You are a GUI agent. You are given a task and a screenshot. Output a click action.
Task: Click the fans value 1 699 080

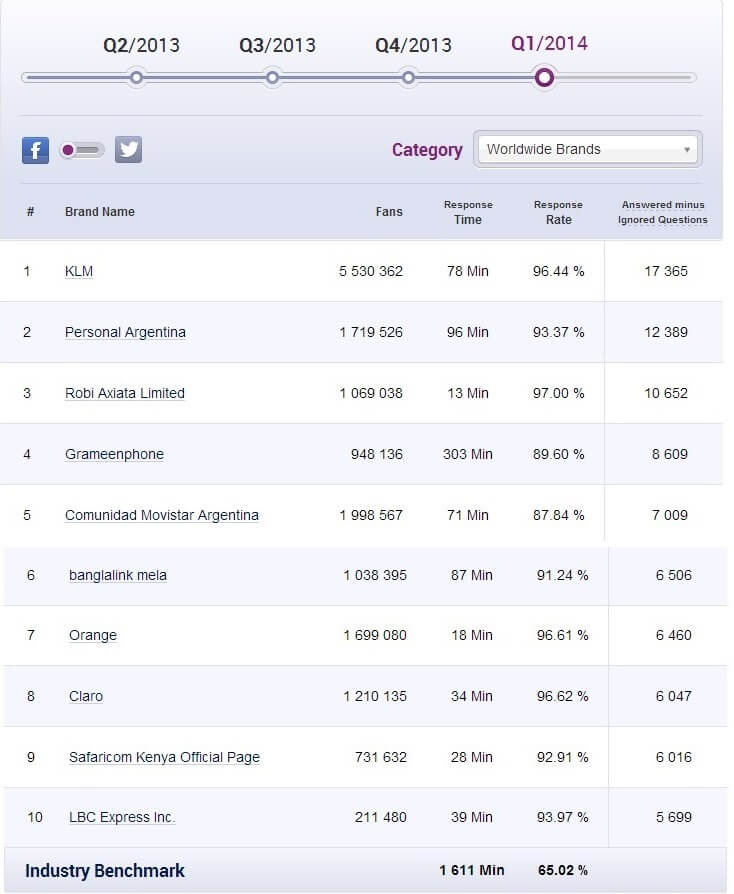click(375, 635)
